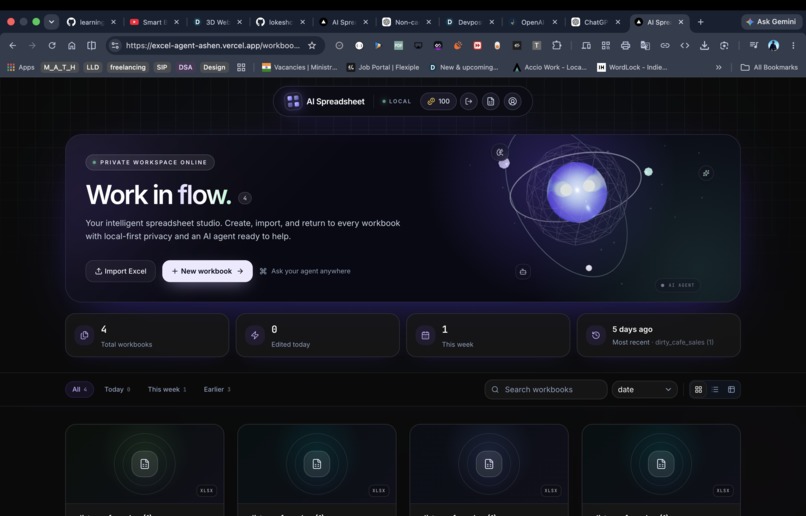This screenshot has width=806, height=516.
Task: Click the PRIVATE WORKSPACE ONLINE badge
Action: (150, 162)
